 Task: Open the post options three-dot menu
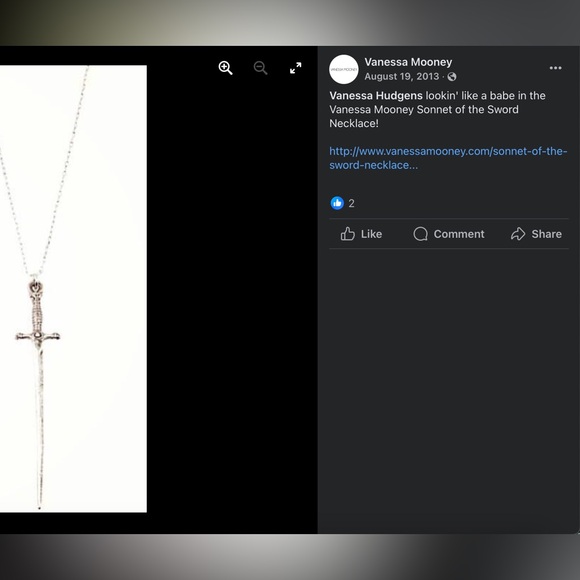coord(555,68)
